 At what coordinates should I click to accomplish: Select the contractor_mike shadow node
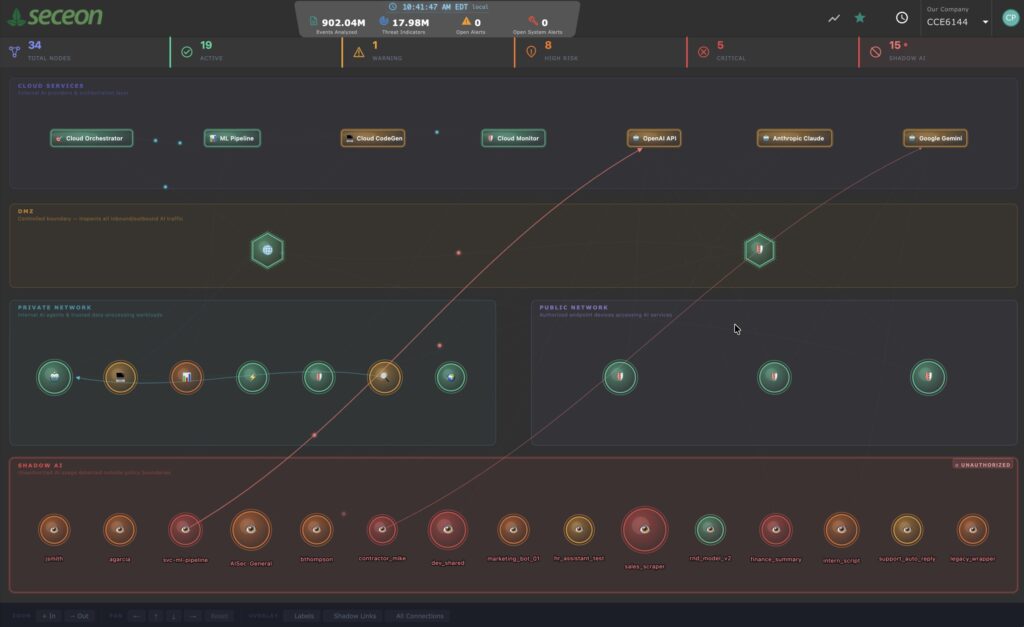pos(382,530)
